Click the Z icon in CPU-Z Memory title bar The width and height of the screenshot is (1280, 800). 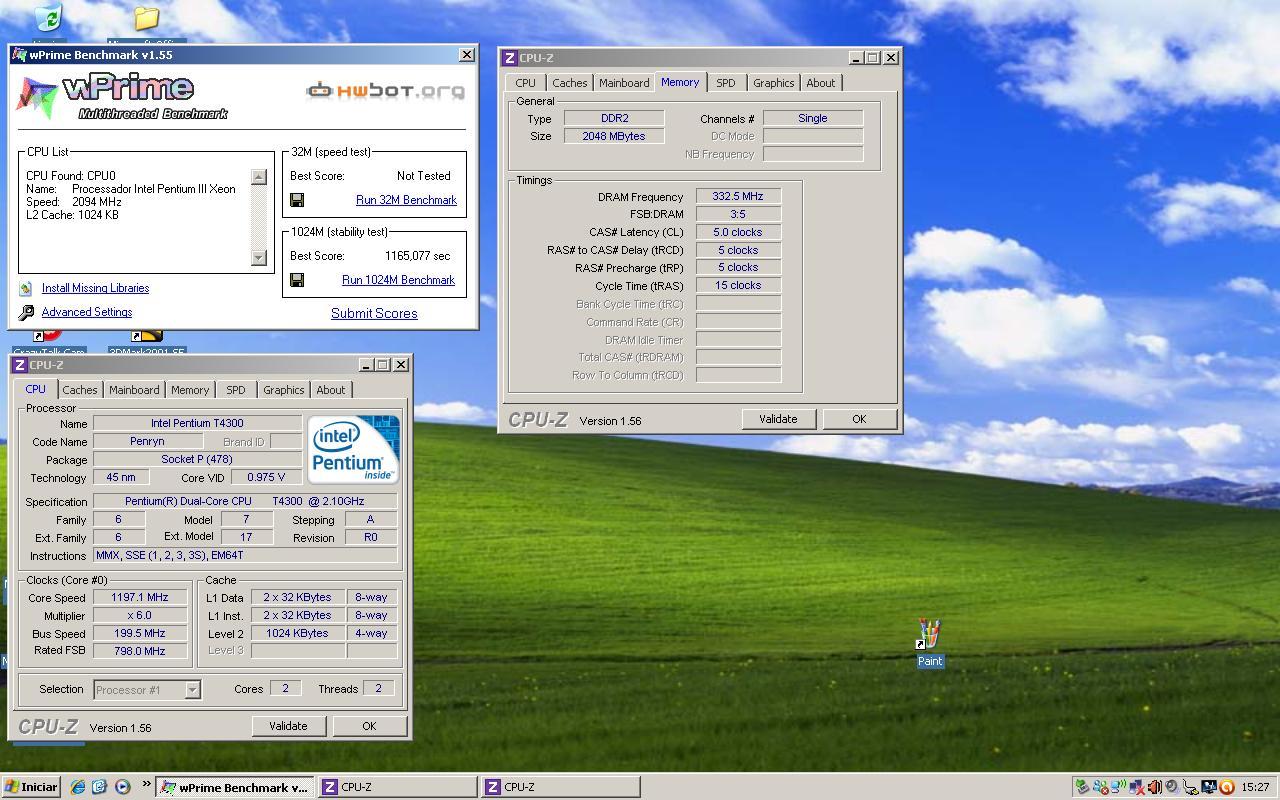click(x=510, y=58)
